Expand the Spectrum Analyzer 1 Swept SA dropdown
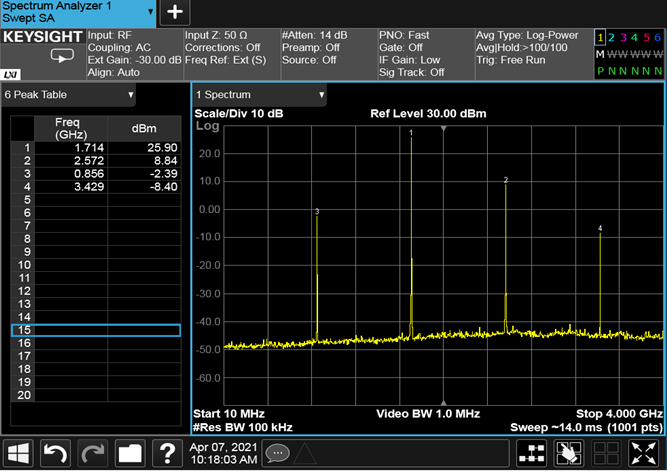The width and height of the screenshot is (667, 473). coord(78,13)
